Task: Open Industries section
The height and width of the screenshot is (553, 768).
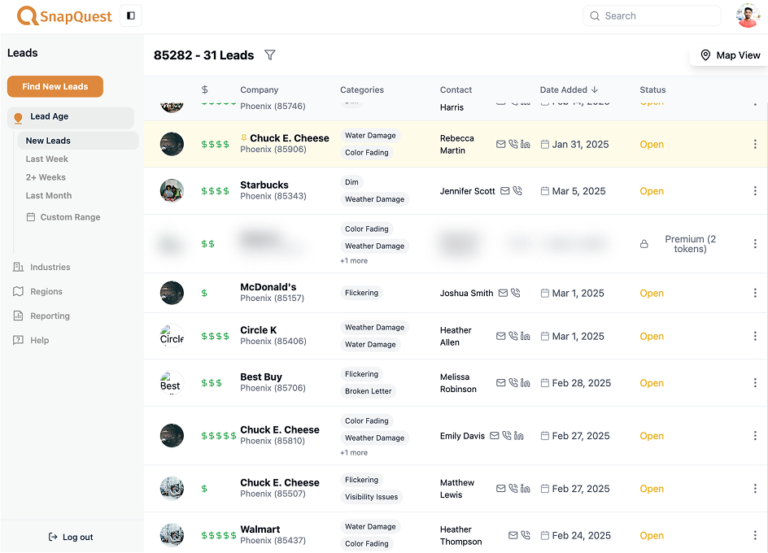Action: pos(42,267)
